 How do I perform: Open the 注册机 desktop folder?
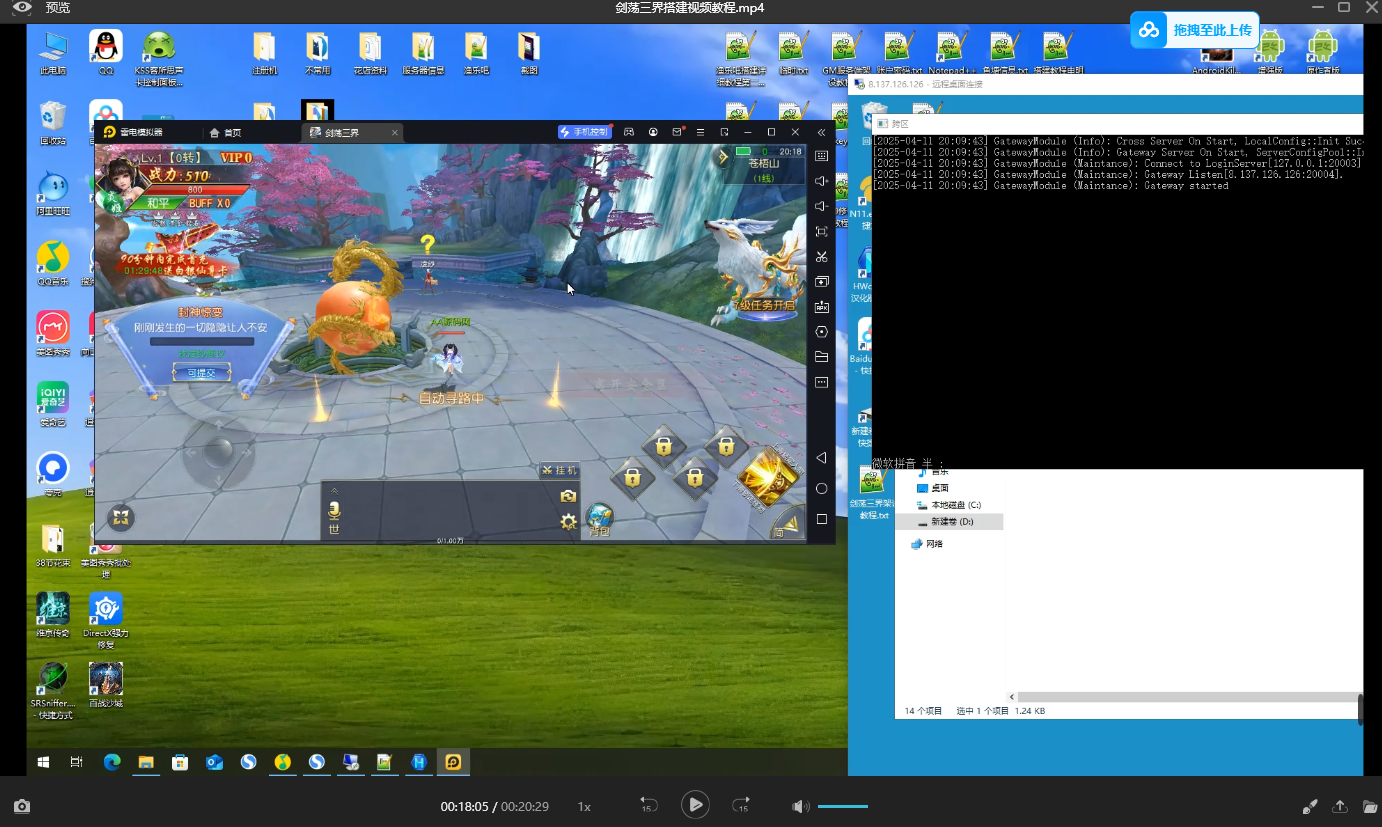coord(264,53)
